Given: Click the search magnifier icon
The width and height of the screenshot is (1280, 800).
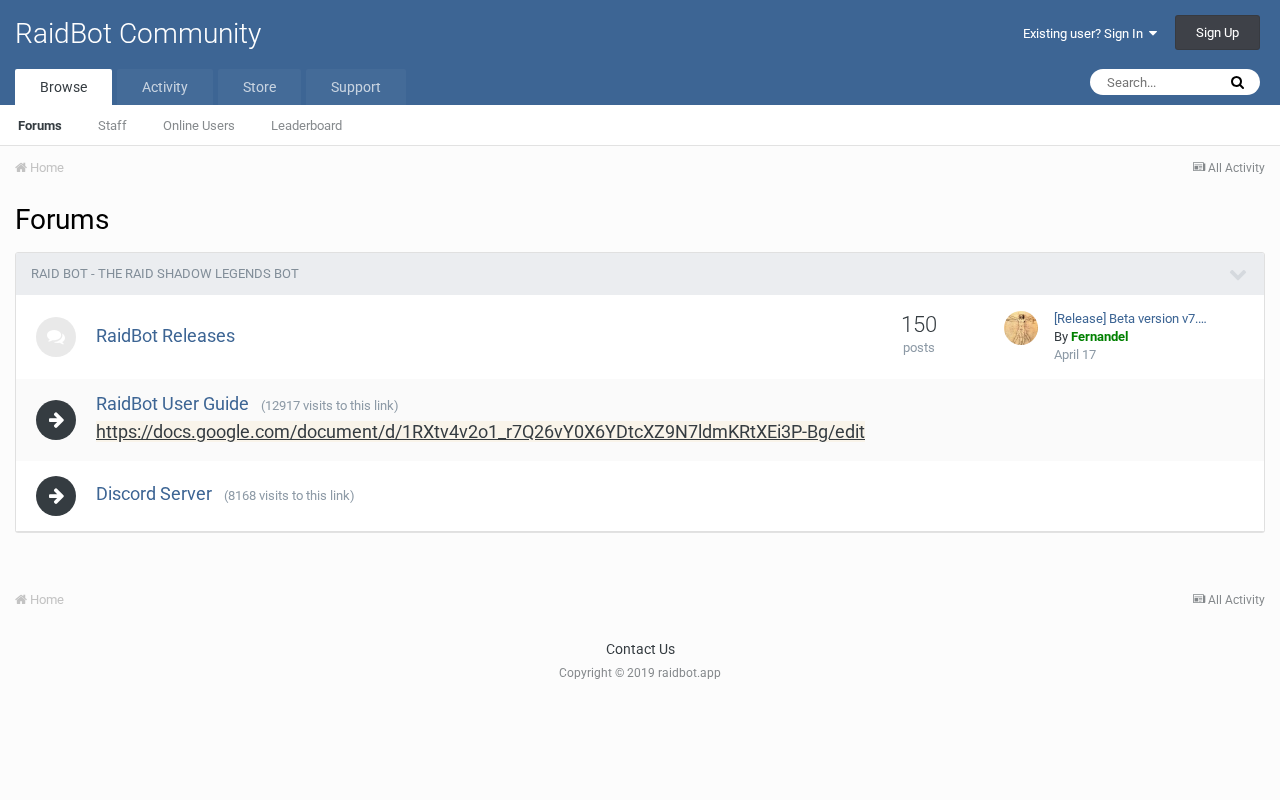Looking at the screenshot, I should pyautogui.click(x=1237, y=83).
